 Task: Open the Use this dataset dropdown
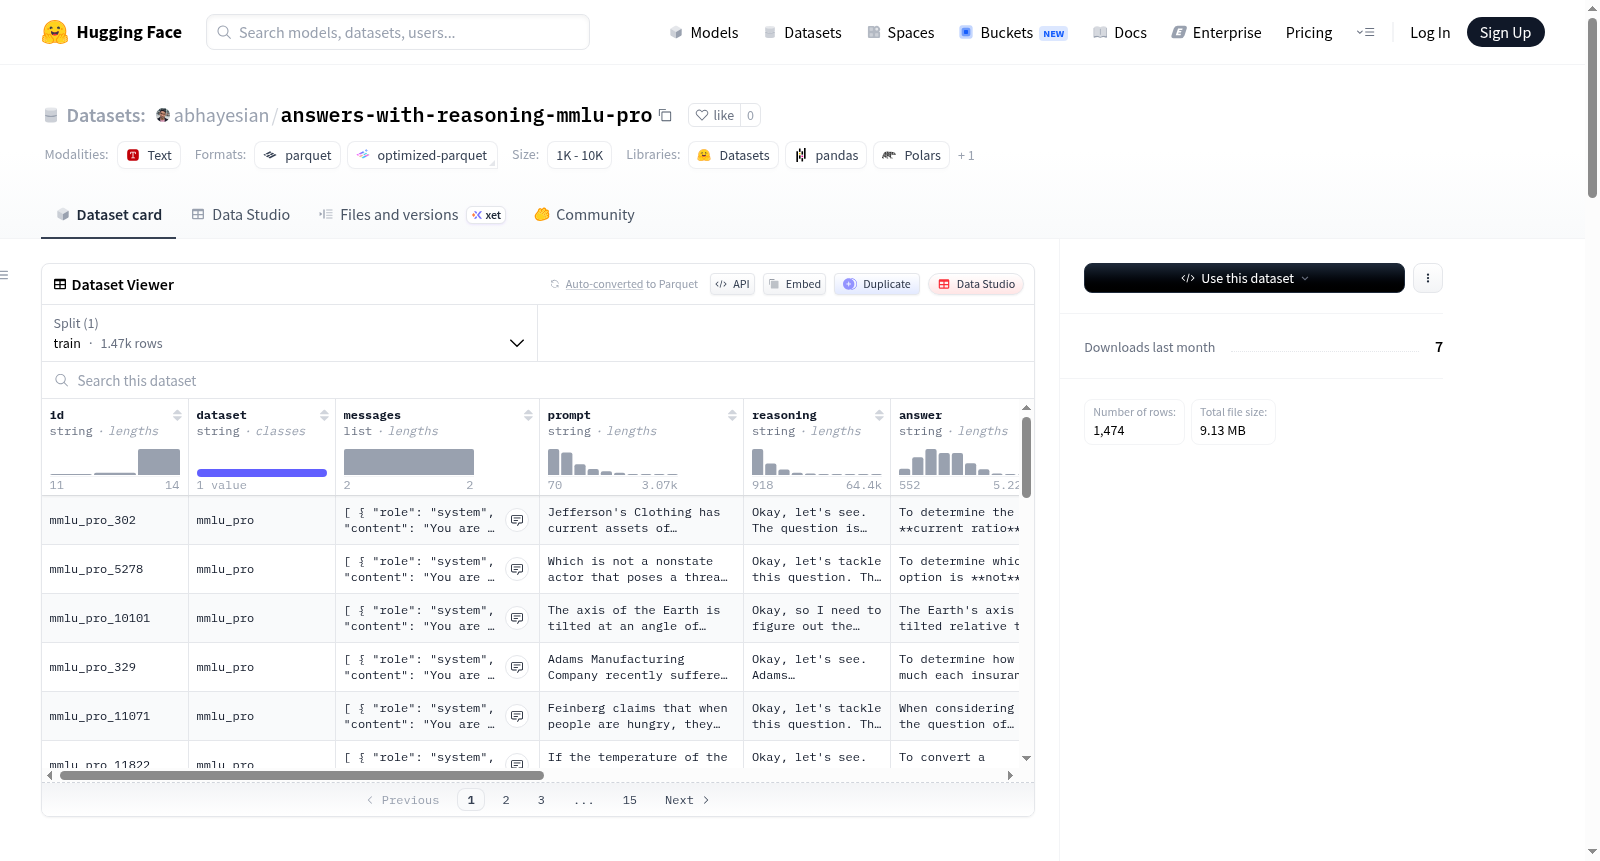click(1244, 278)
